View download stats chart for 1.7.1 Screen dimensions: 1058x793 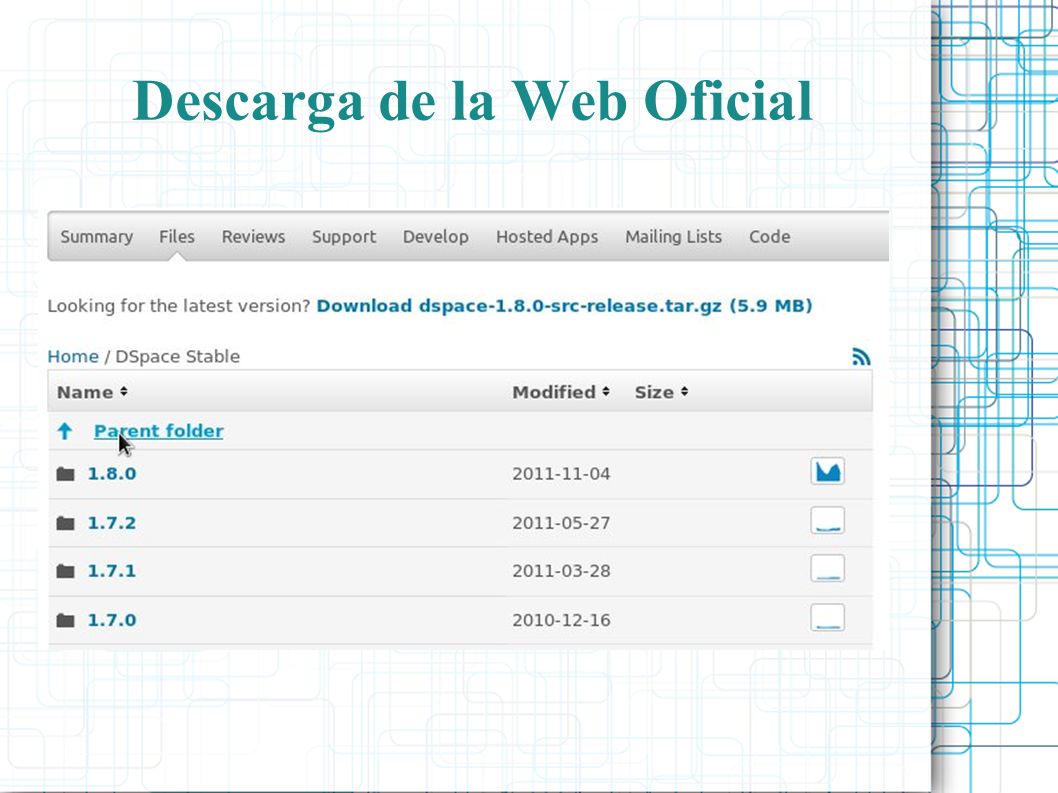coord(828,569)
